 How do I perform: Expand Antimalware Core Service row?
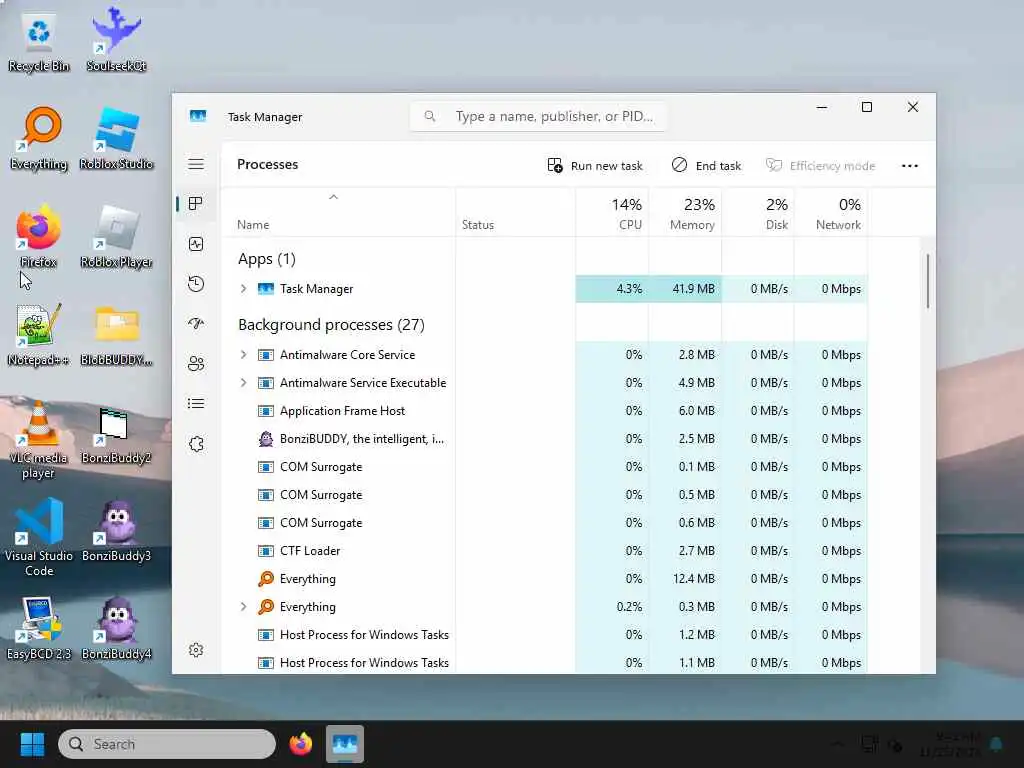tap(243, 355)
